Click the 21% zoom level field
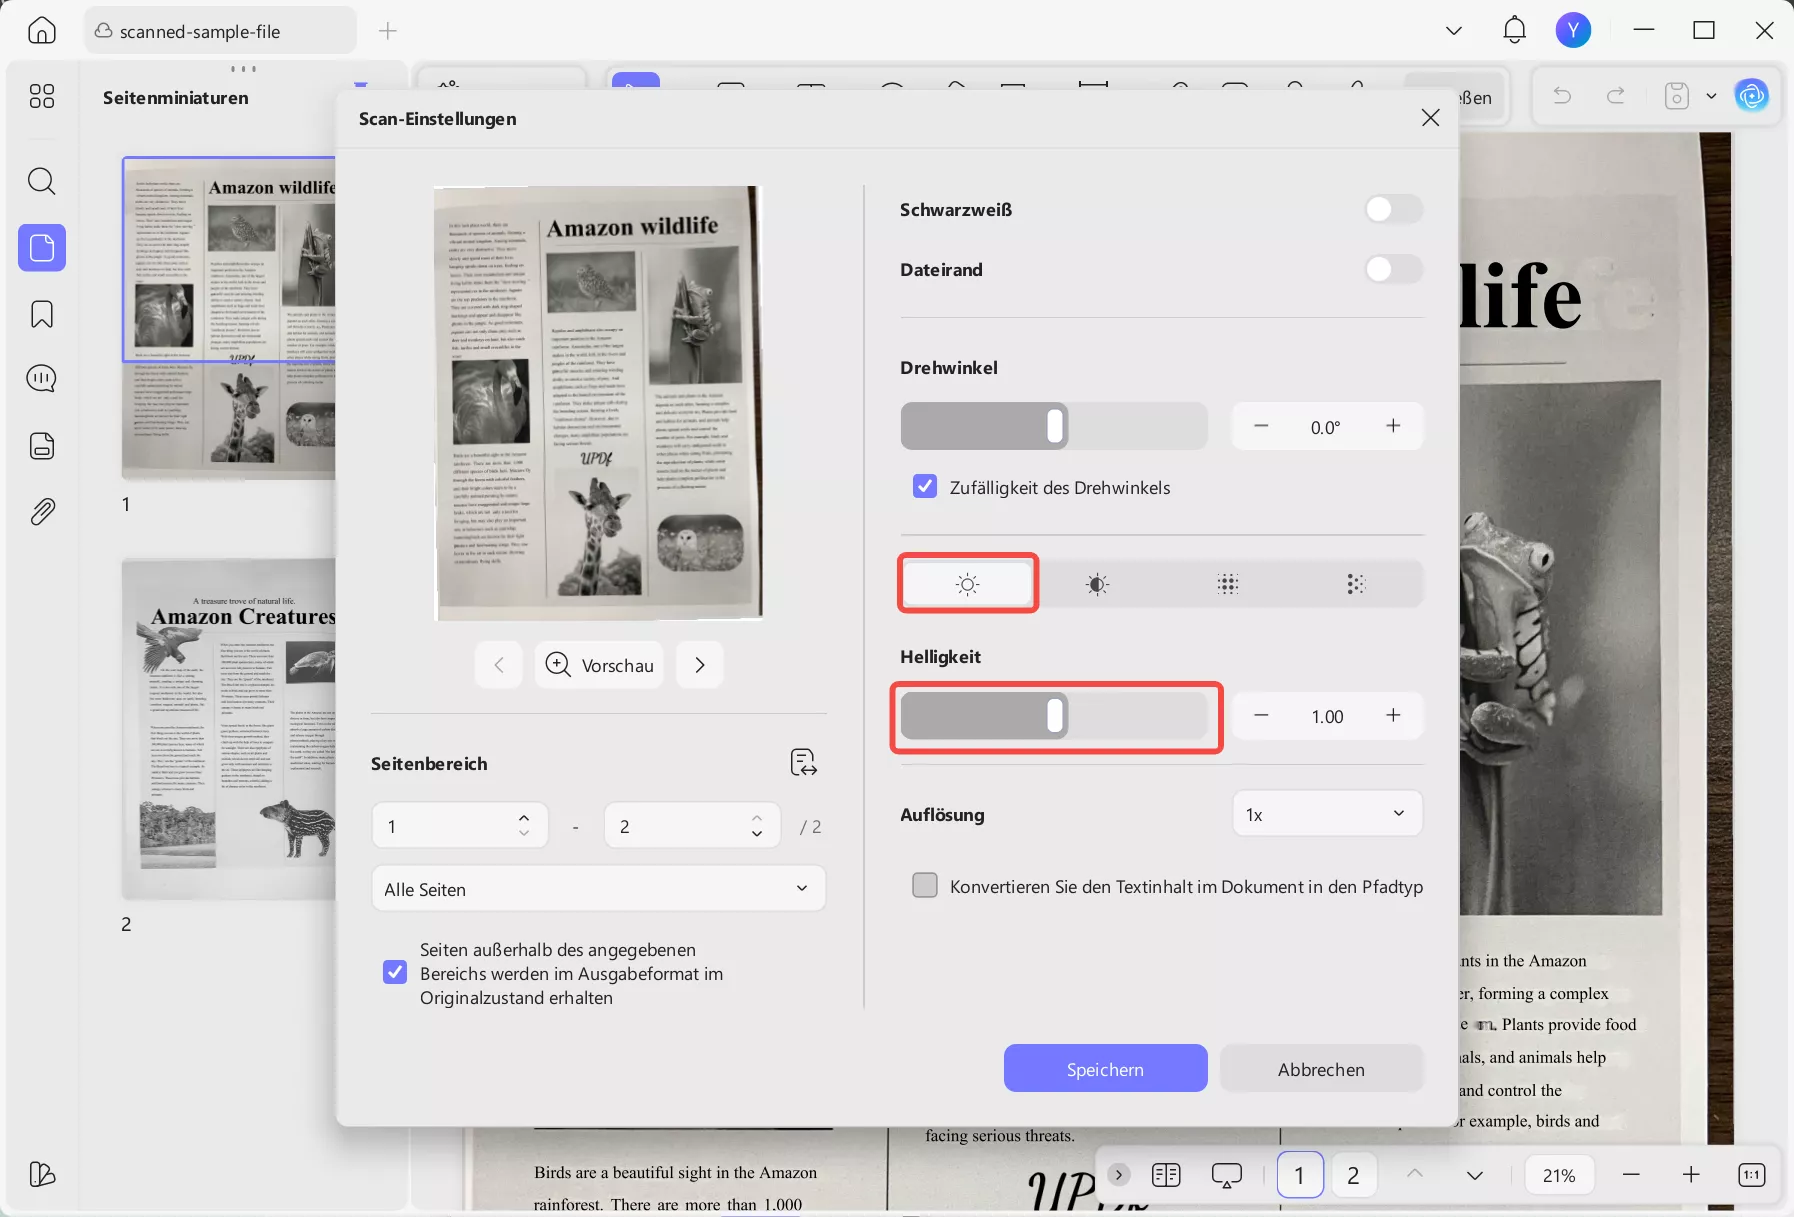This screenshot has height=1217, width=1794. click(1559, 1175)
